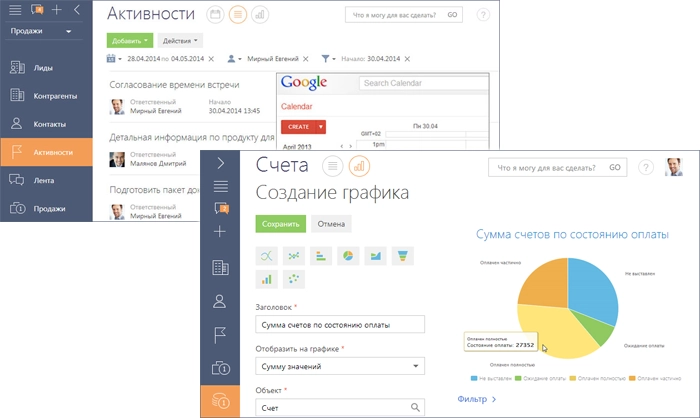The width and height of the screenshot is (700, 418).
Task: Click Search Calendar field in Google window
Action: 424,83
